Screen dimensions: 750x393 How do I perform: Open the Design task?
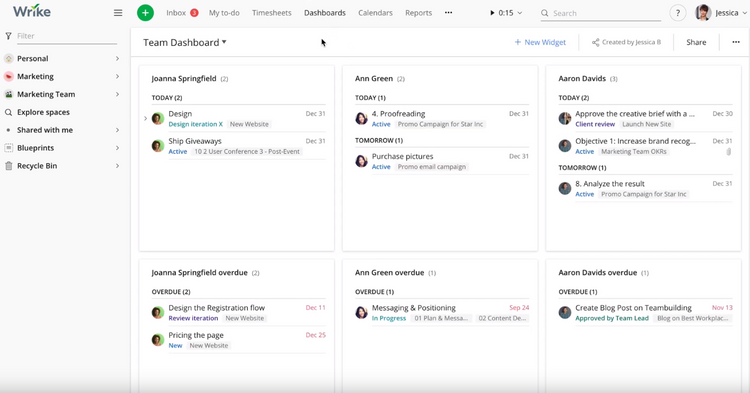pos(180,114)
